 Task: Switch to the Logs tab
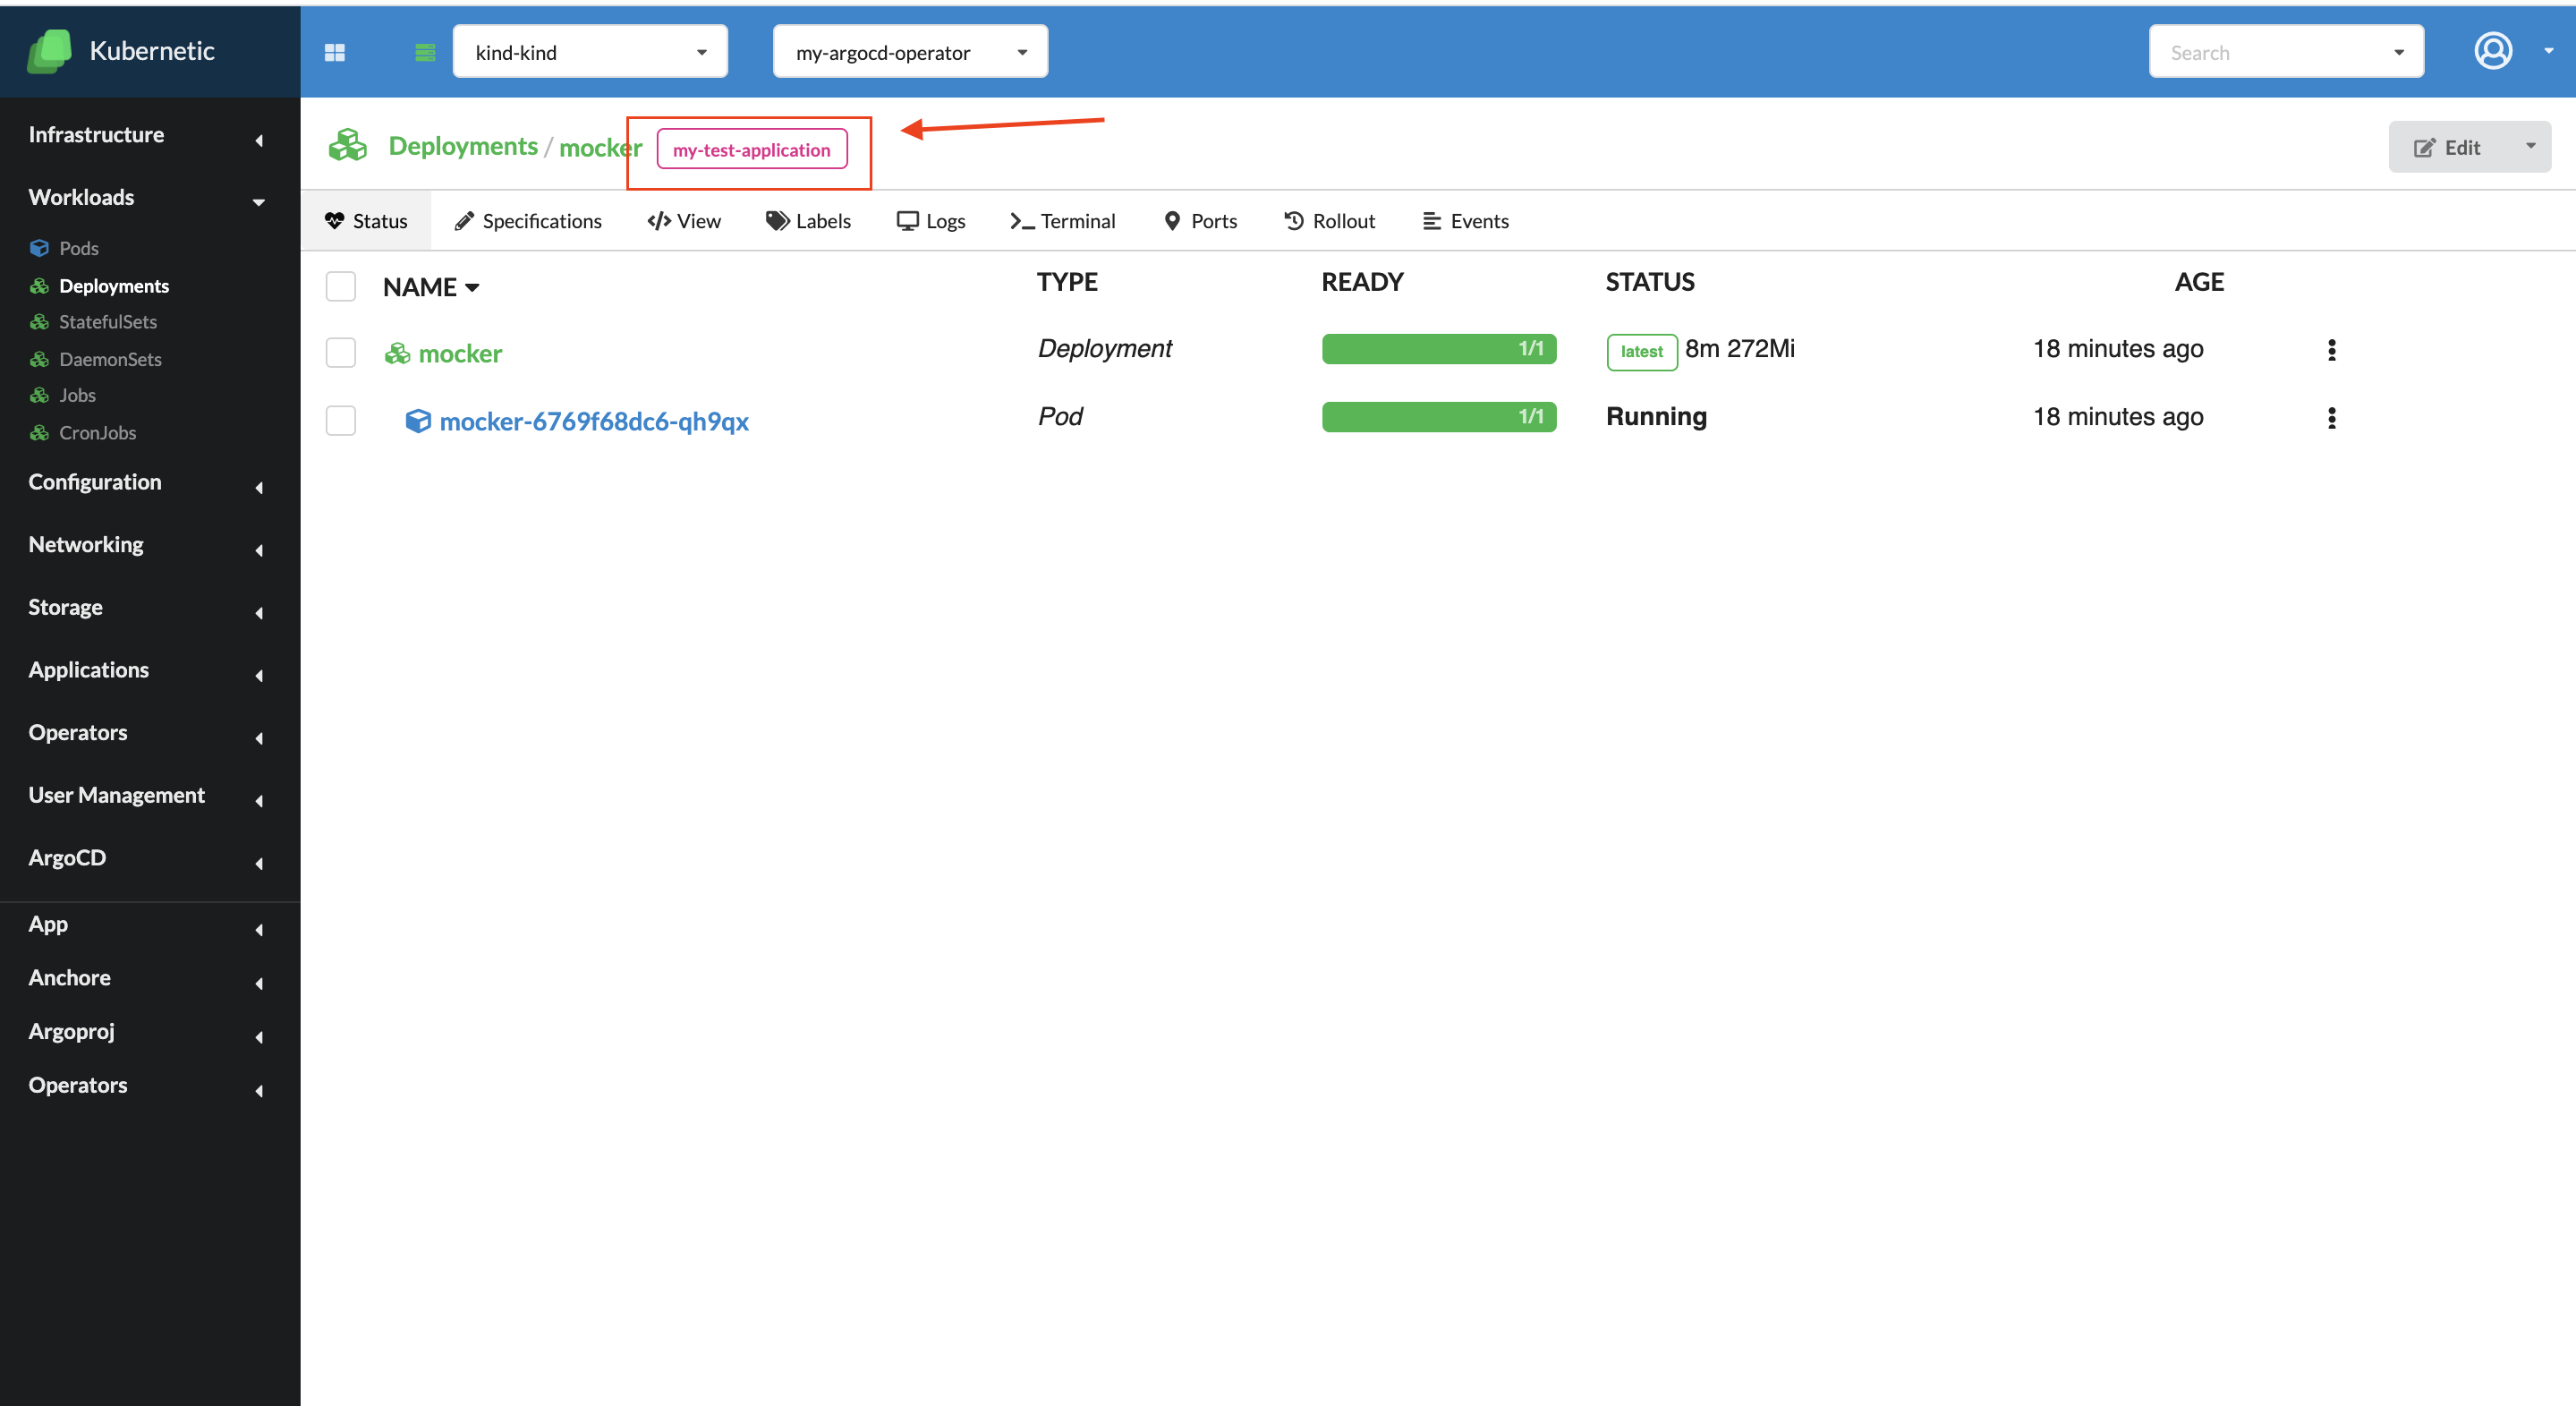(930, 221)
